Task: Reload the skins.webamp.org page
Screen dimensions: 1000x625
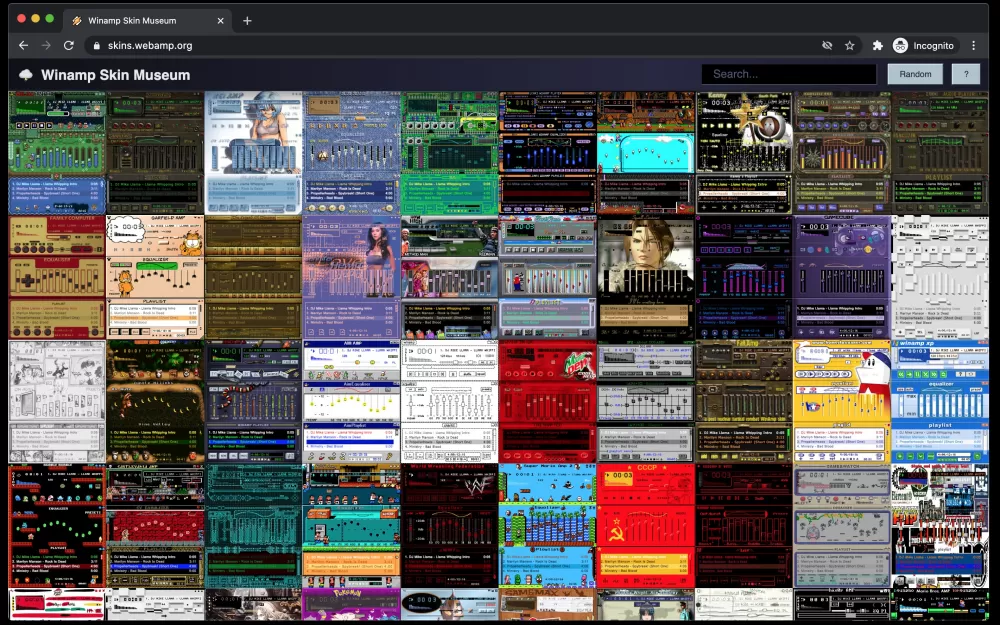Action: tap(69, 45)
